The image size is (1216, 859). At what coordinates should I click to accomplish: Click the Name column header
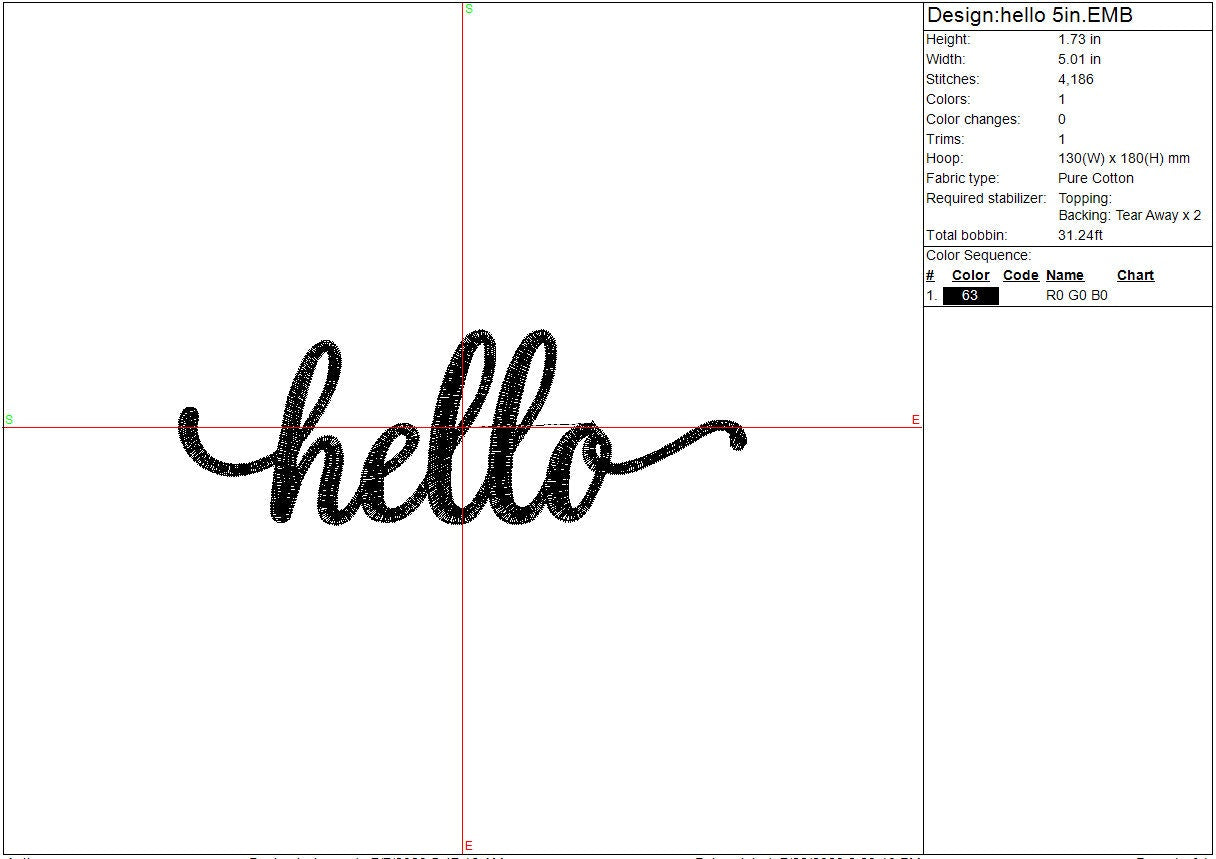(1065, 276)
